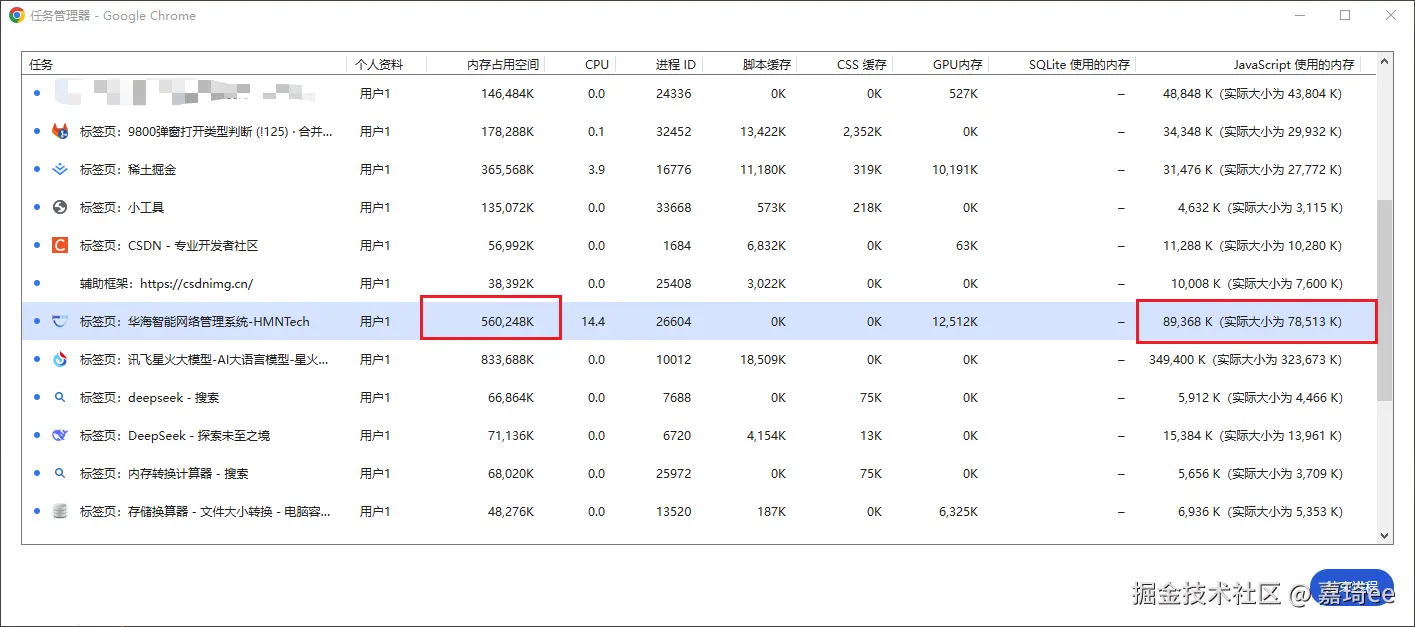This screenshot has height=627, width=1415.
Task: Click the 华海智能网络管理系统 tab favicon
Action: click(60, 321)
